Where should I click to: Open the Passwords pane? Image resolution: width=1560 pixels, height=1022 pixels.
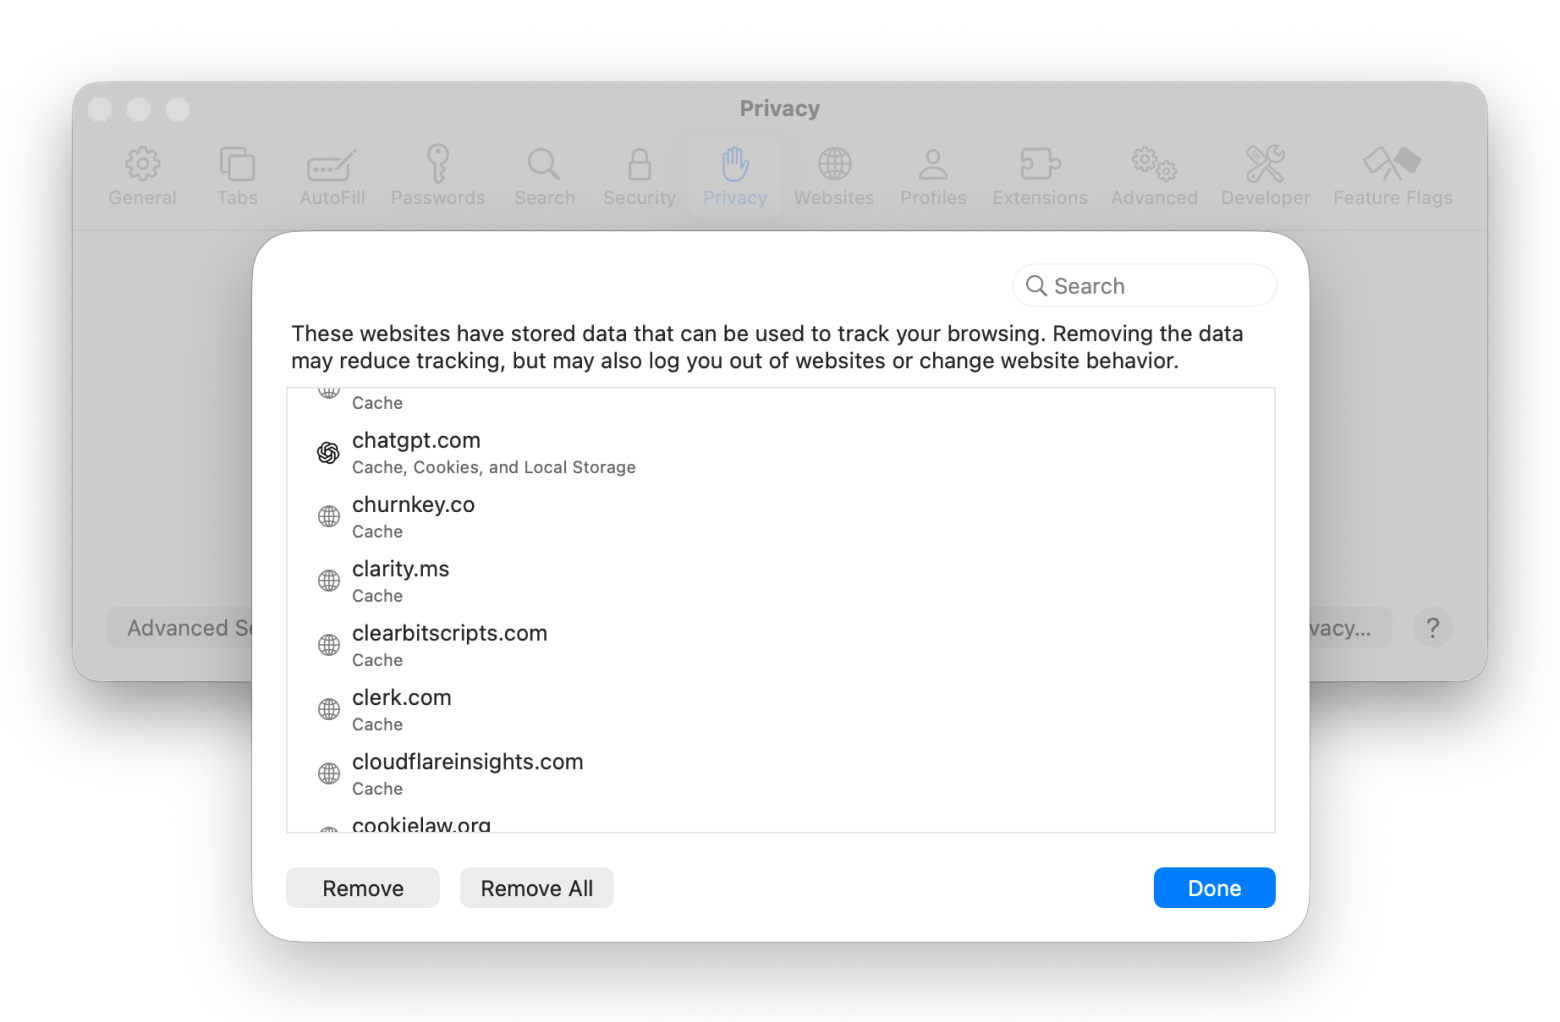pos(437,175)
